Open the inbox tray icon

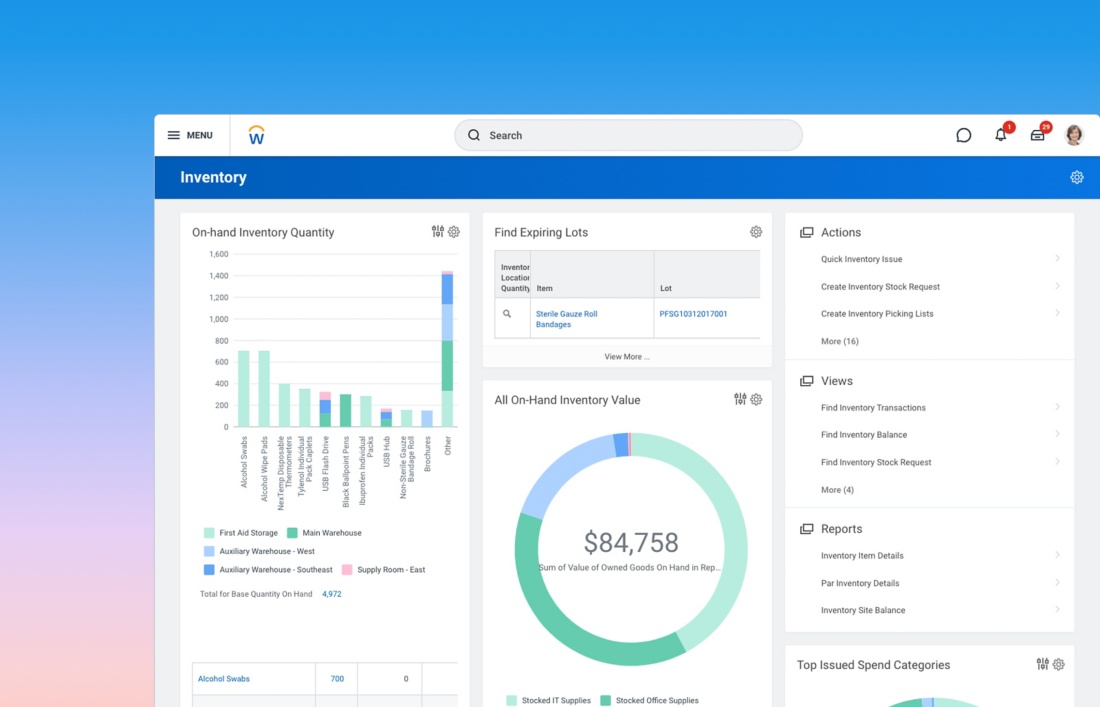(1037, 135)
